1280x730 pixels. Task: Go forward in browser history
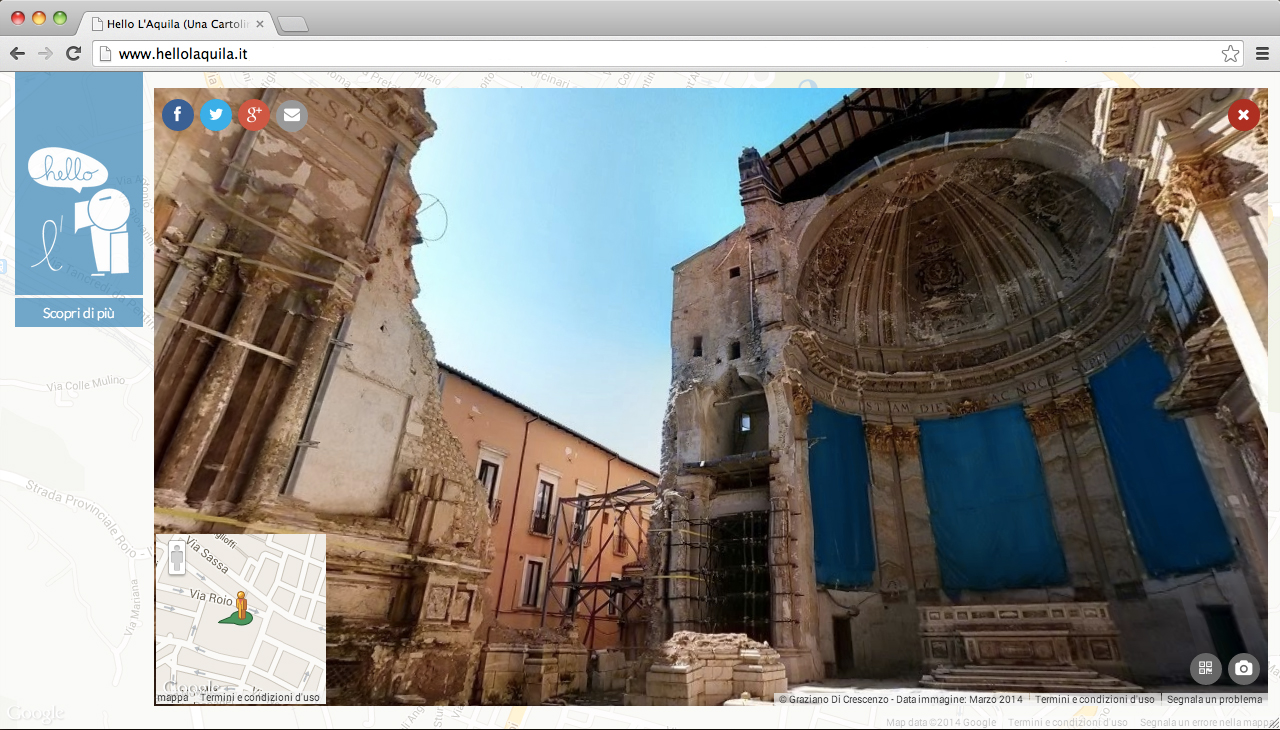click(45, 53)
